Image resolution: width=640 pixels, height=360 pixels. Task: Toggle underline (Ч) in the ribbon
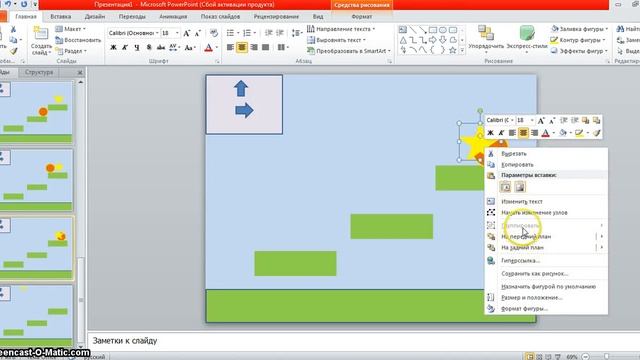point(137,47)
